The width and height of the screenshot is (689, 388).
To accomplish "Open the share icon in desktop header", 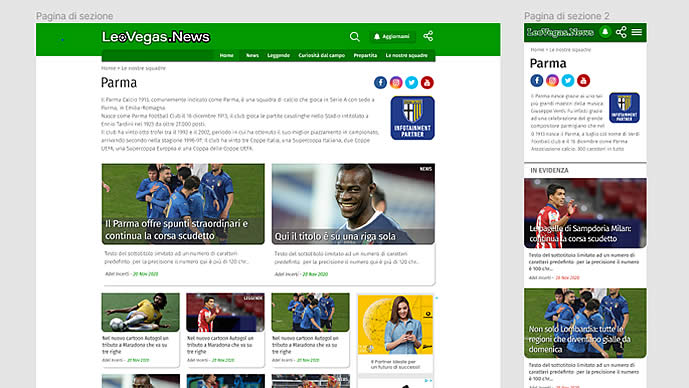I will (428, 36).
